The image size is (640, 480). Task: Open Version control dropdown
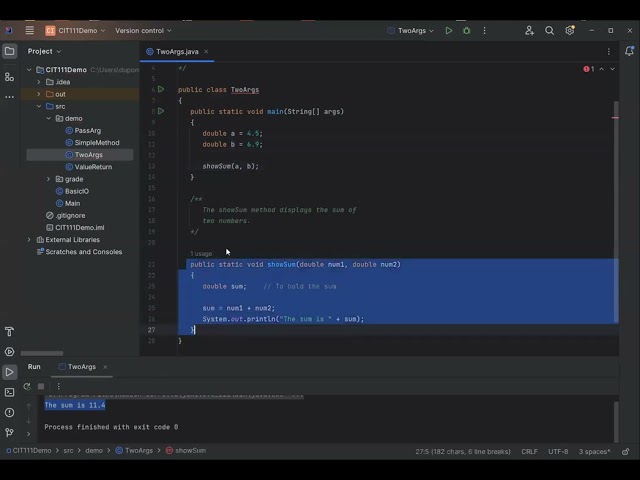click(x=143, y=31)
